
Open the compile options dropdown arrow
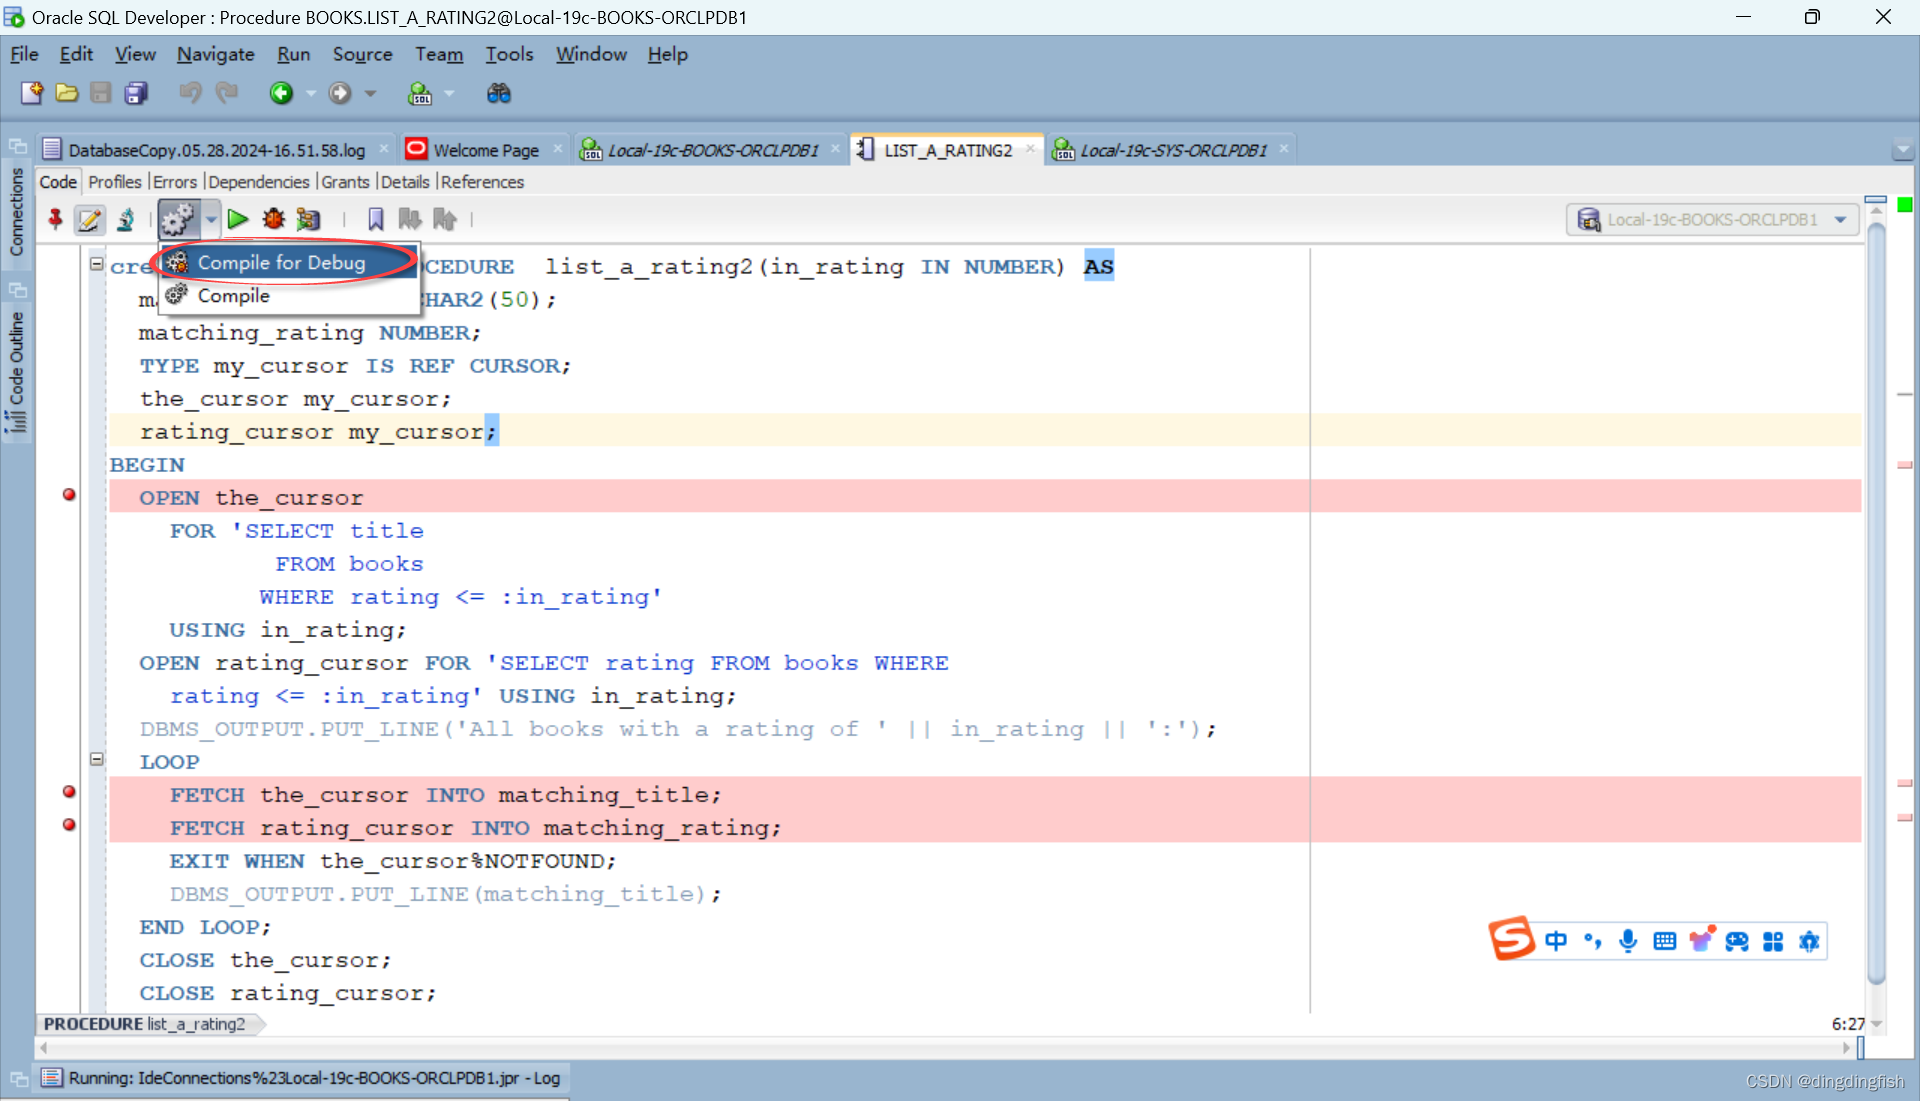pyautogui.click(x=210, y=219)
